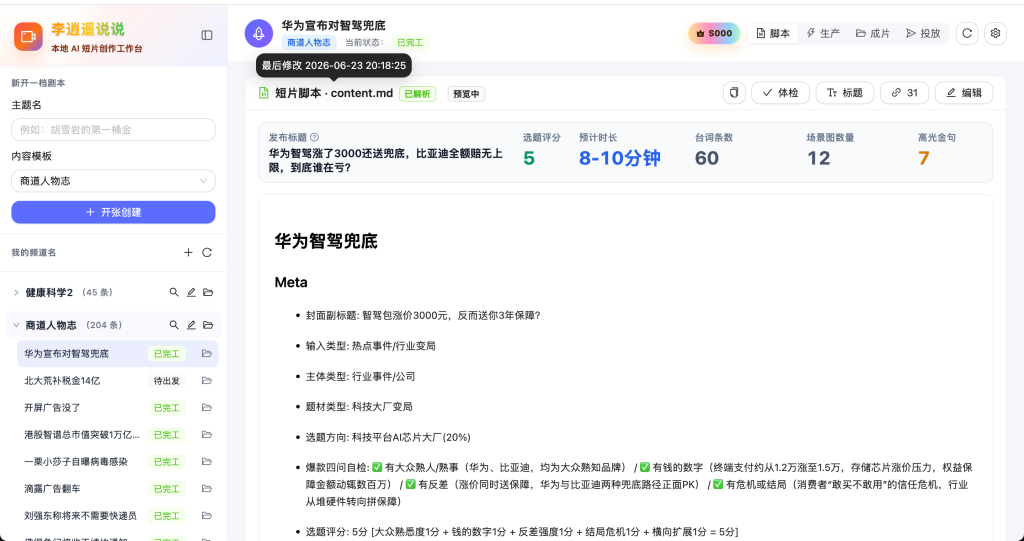Click the document icon beside 短片脚本
Viewport: 1024px width, 541px height.
pyautogui.click(x=264, y=93)
